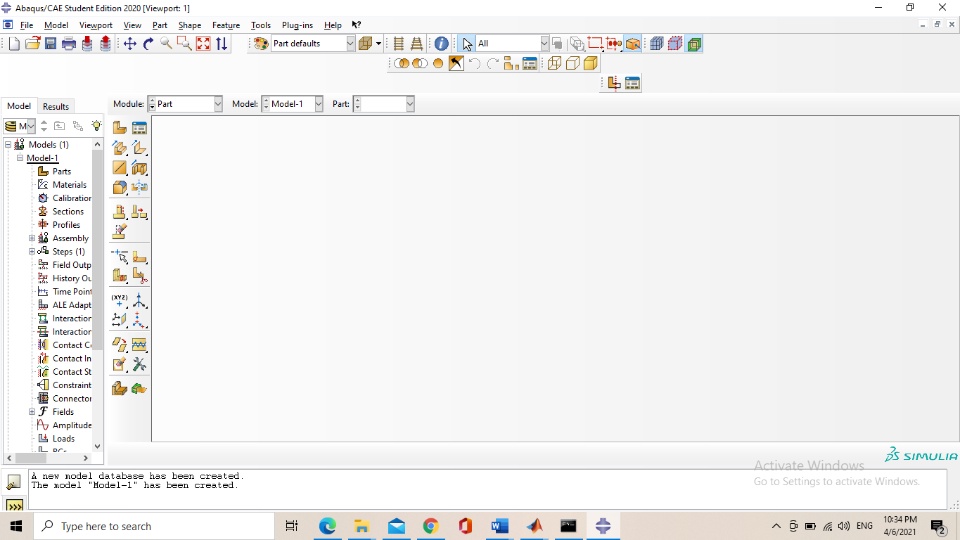Viewport: 960px width, 540px height.
Task: Select the Pan View tool
Action: click(130, 43)
